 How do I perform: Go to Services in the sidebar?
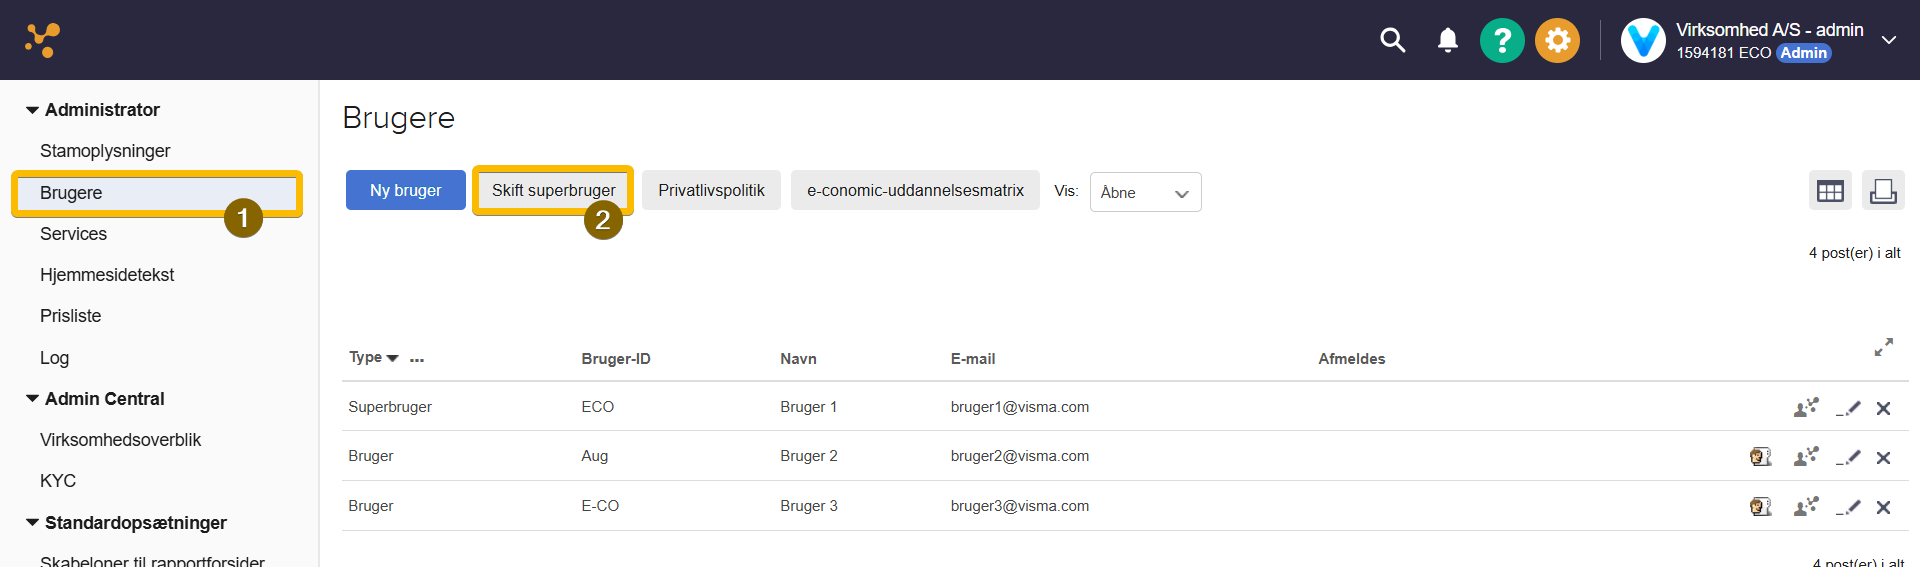(x=73, y=234)
